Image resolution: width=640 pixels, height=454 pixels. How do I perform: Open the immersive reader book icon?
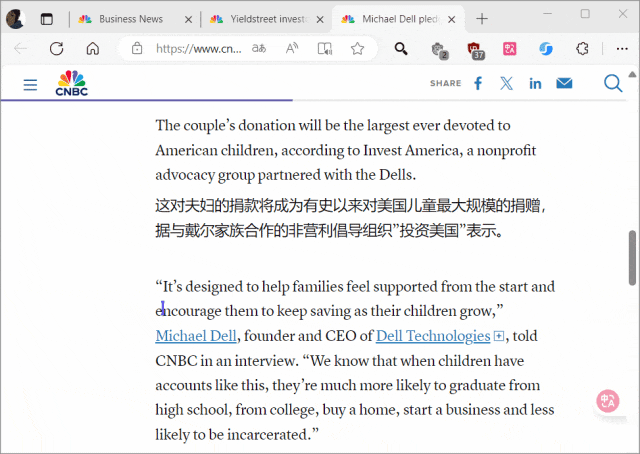[324, 49]
